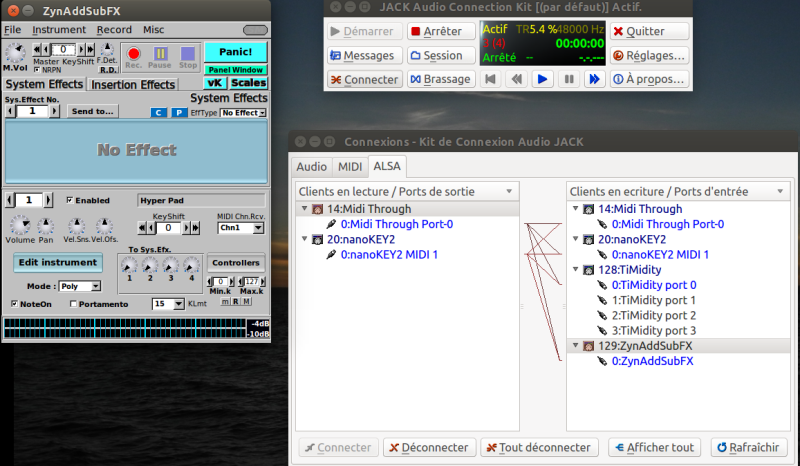Image resolution: width=800 pixels, height=466 pixels.
Task: Click the JACK transport rewind button
Action: point(516,79)
